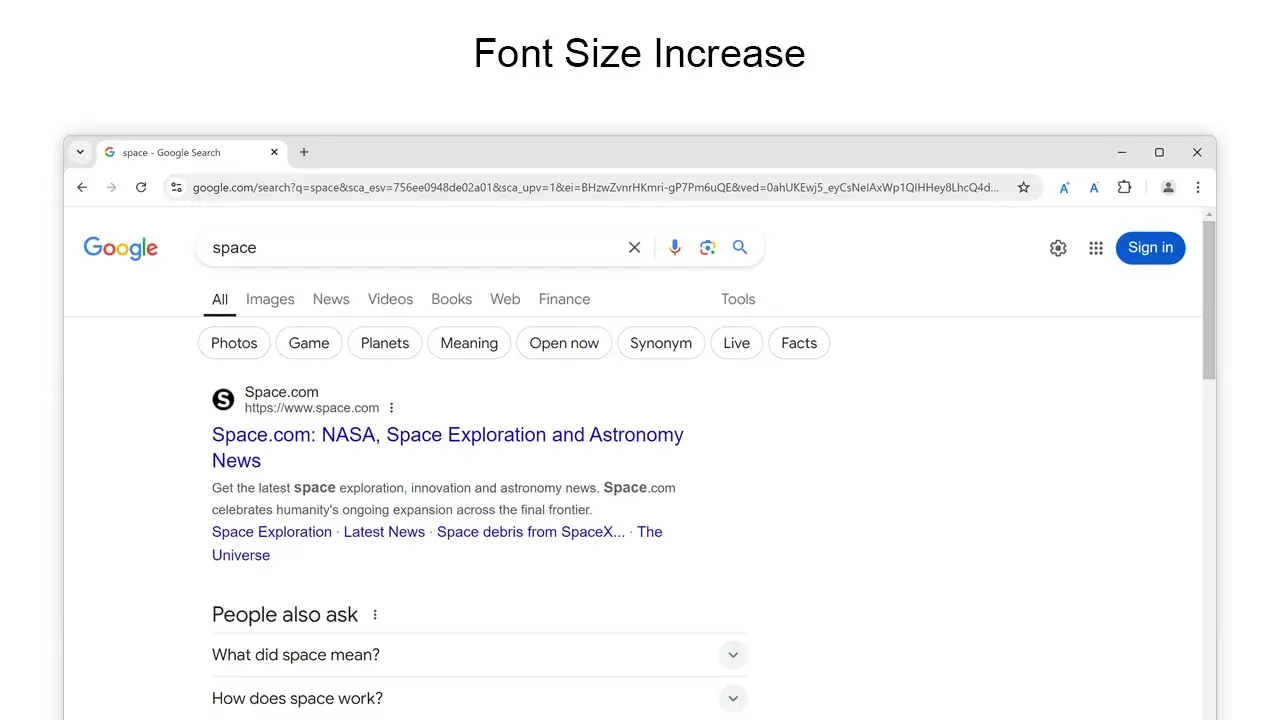
Task: Select the All search tab
Action: (x=220, y=299)
